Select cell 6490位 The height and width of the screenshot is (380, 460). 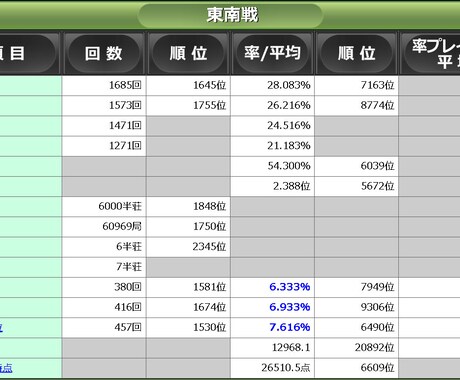point(356,327)
